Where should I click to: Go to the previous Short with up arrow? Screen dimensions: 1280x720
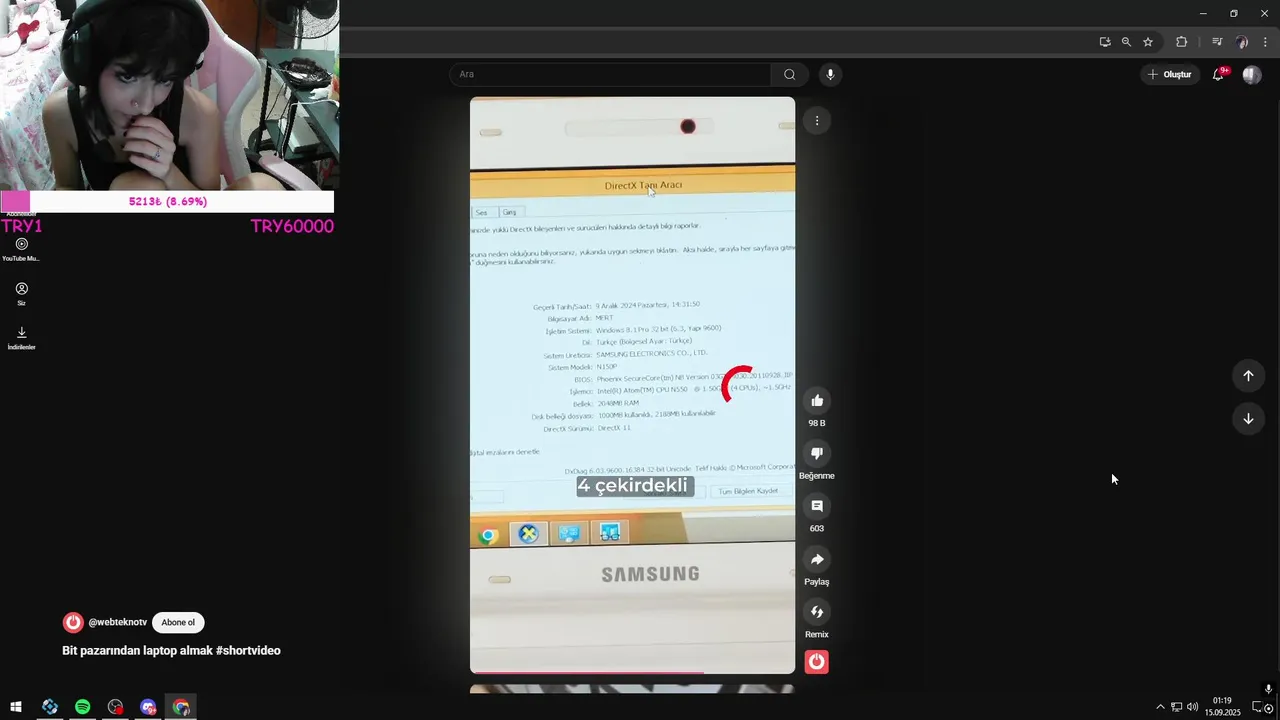pyautogui.click(x=1248, y=376)
